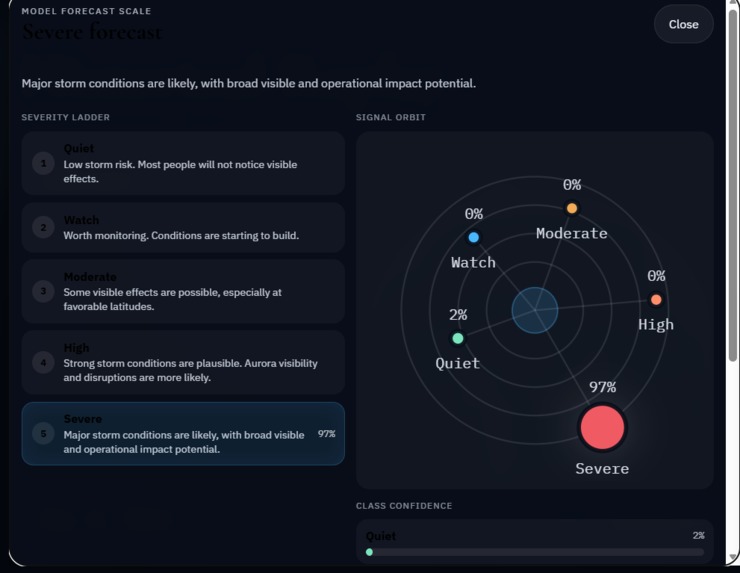
Task: Click the High label in orbit chart
Action: [656, 325]
